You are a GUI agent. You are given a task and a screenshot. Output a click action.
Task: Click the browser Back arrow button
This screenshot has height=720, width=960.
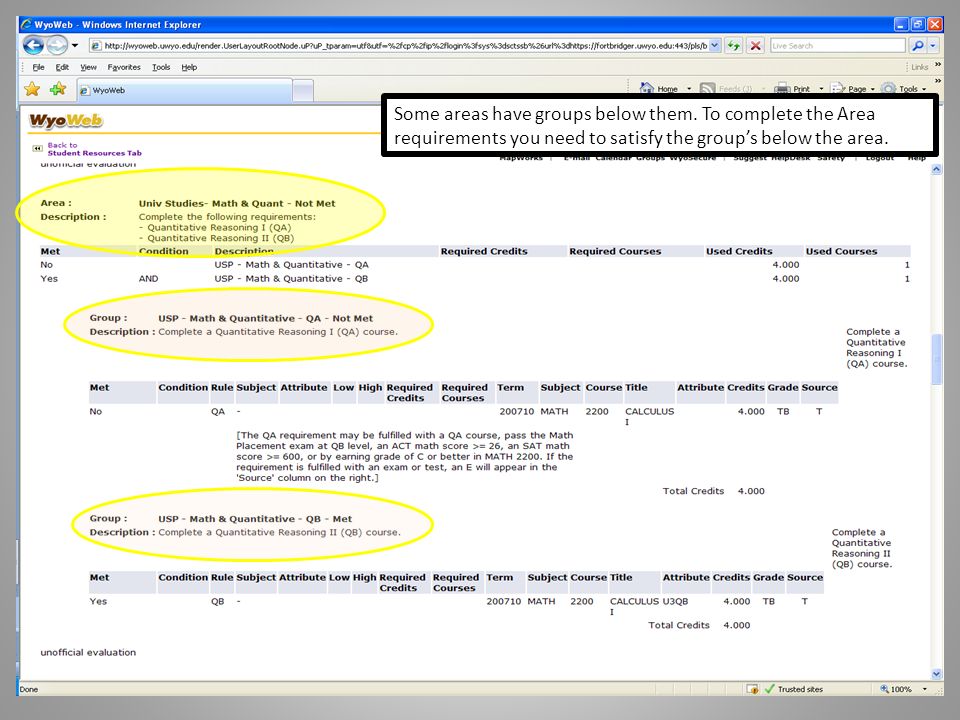pos(33,45)
